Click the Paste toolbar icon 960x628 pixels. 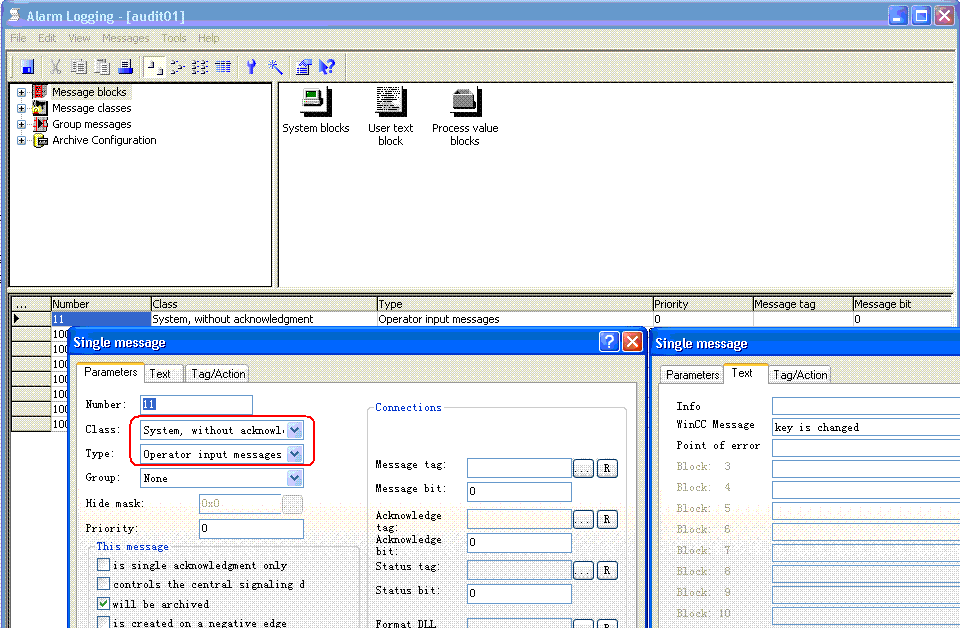(x=102, y=67)
